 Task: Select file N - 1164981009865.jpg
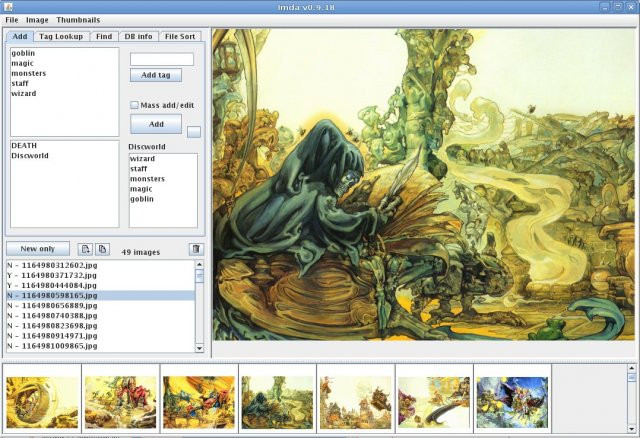(100, 346)
